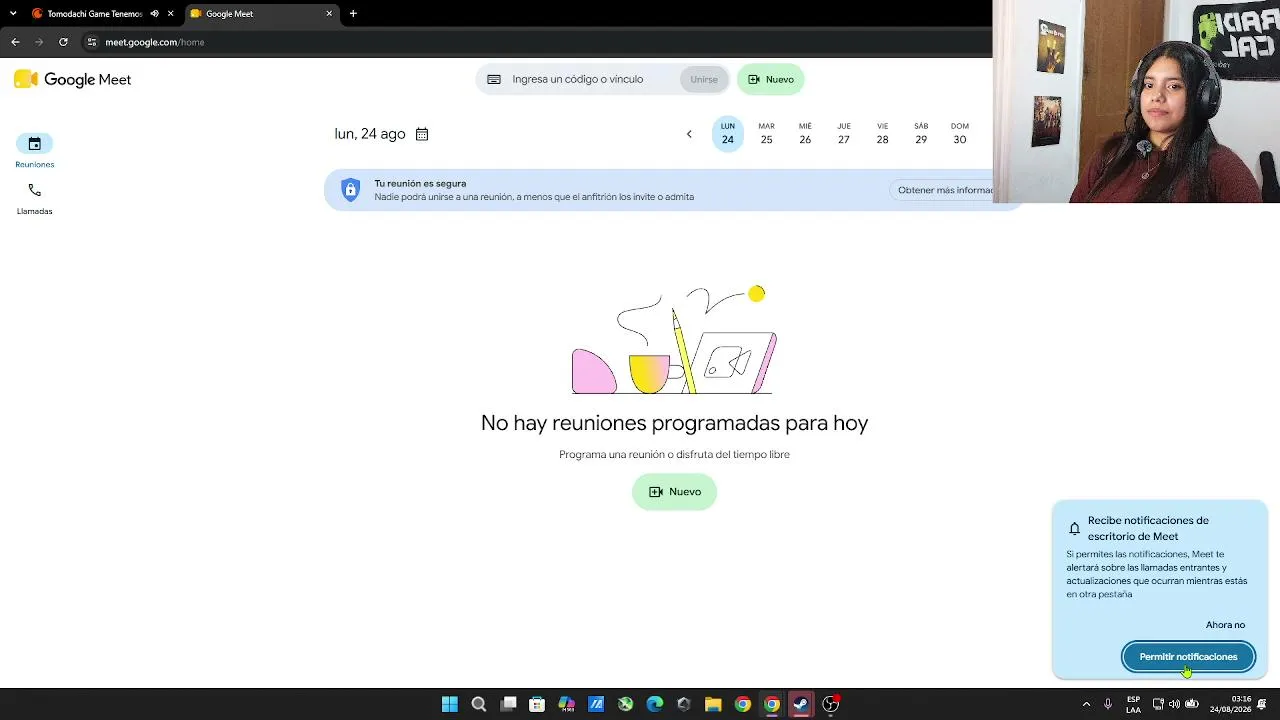Click the bell icon in notification card
Image resolution: width=1280 pixels, height=720 pixels.
coord(1075,528)
